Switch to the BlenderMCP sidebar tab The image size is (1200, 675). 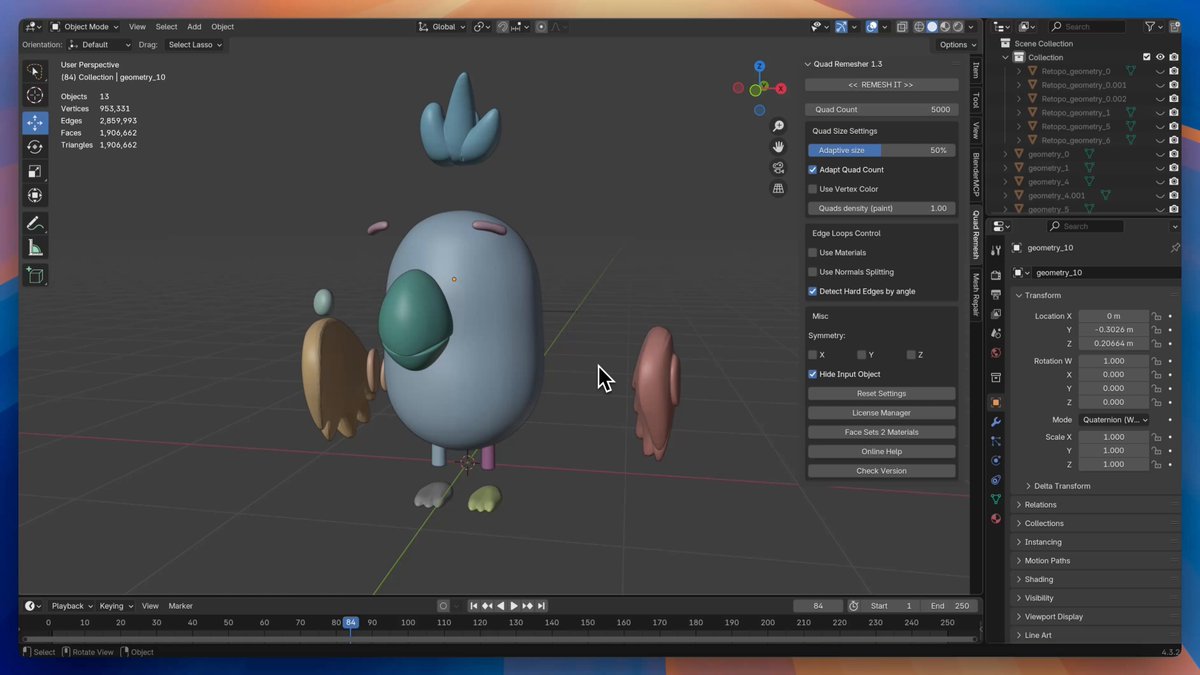click(976, 174)
